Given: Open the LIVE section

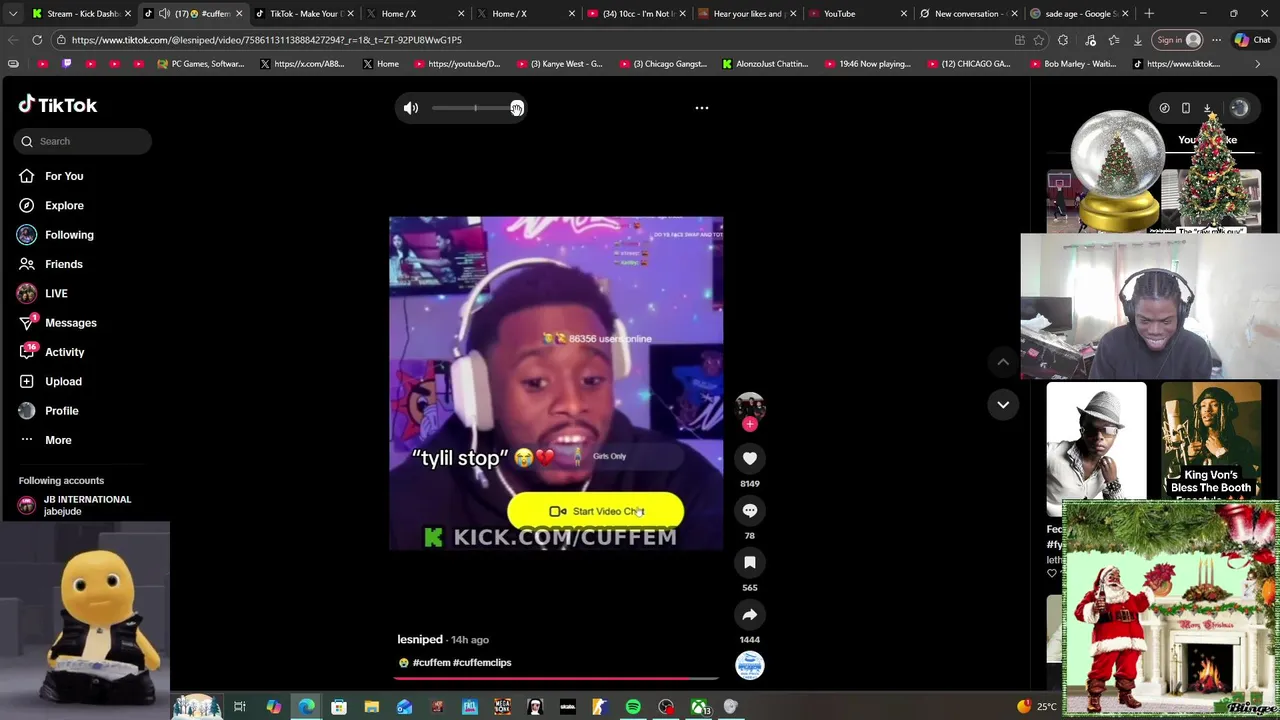Looking at the screenshot, I should [56, 293].
